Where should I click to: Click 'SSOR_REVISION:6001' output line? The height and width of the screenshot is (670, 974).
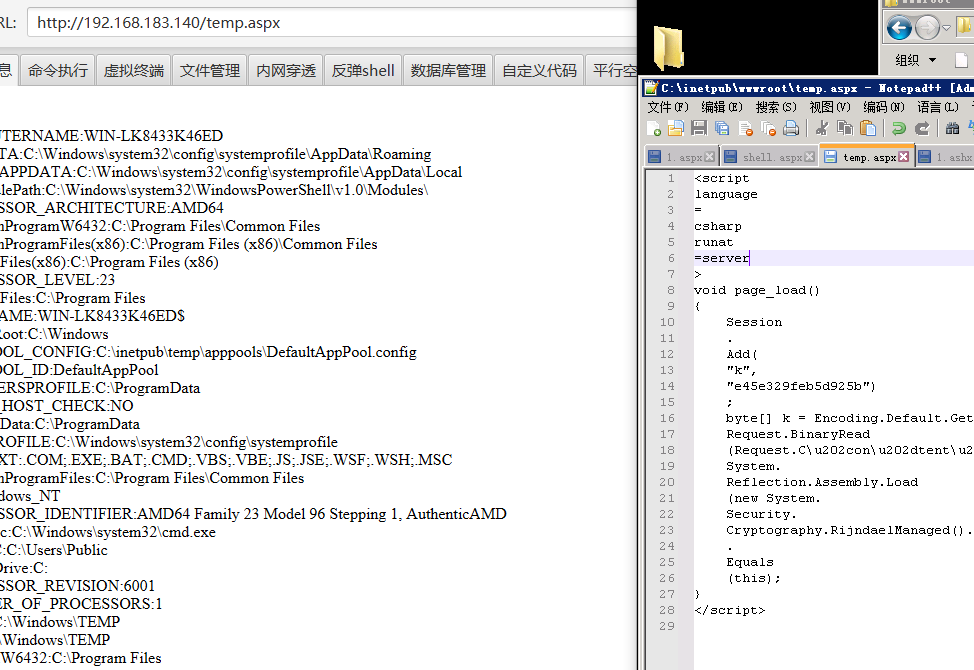[x=77, y=586]
